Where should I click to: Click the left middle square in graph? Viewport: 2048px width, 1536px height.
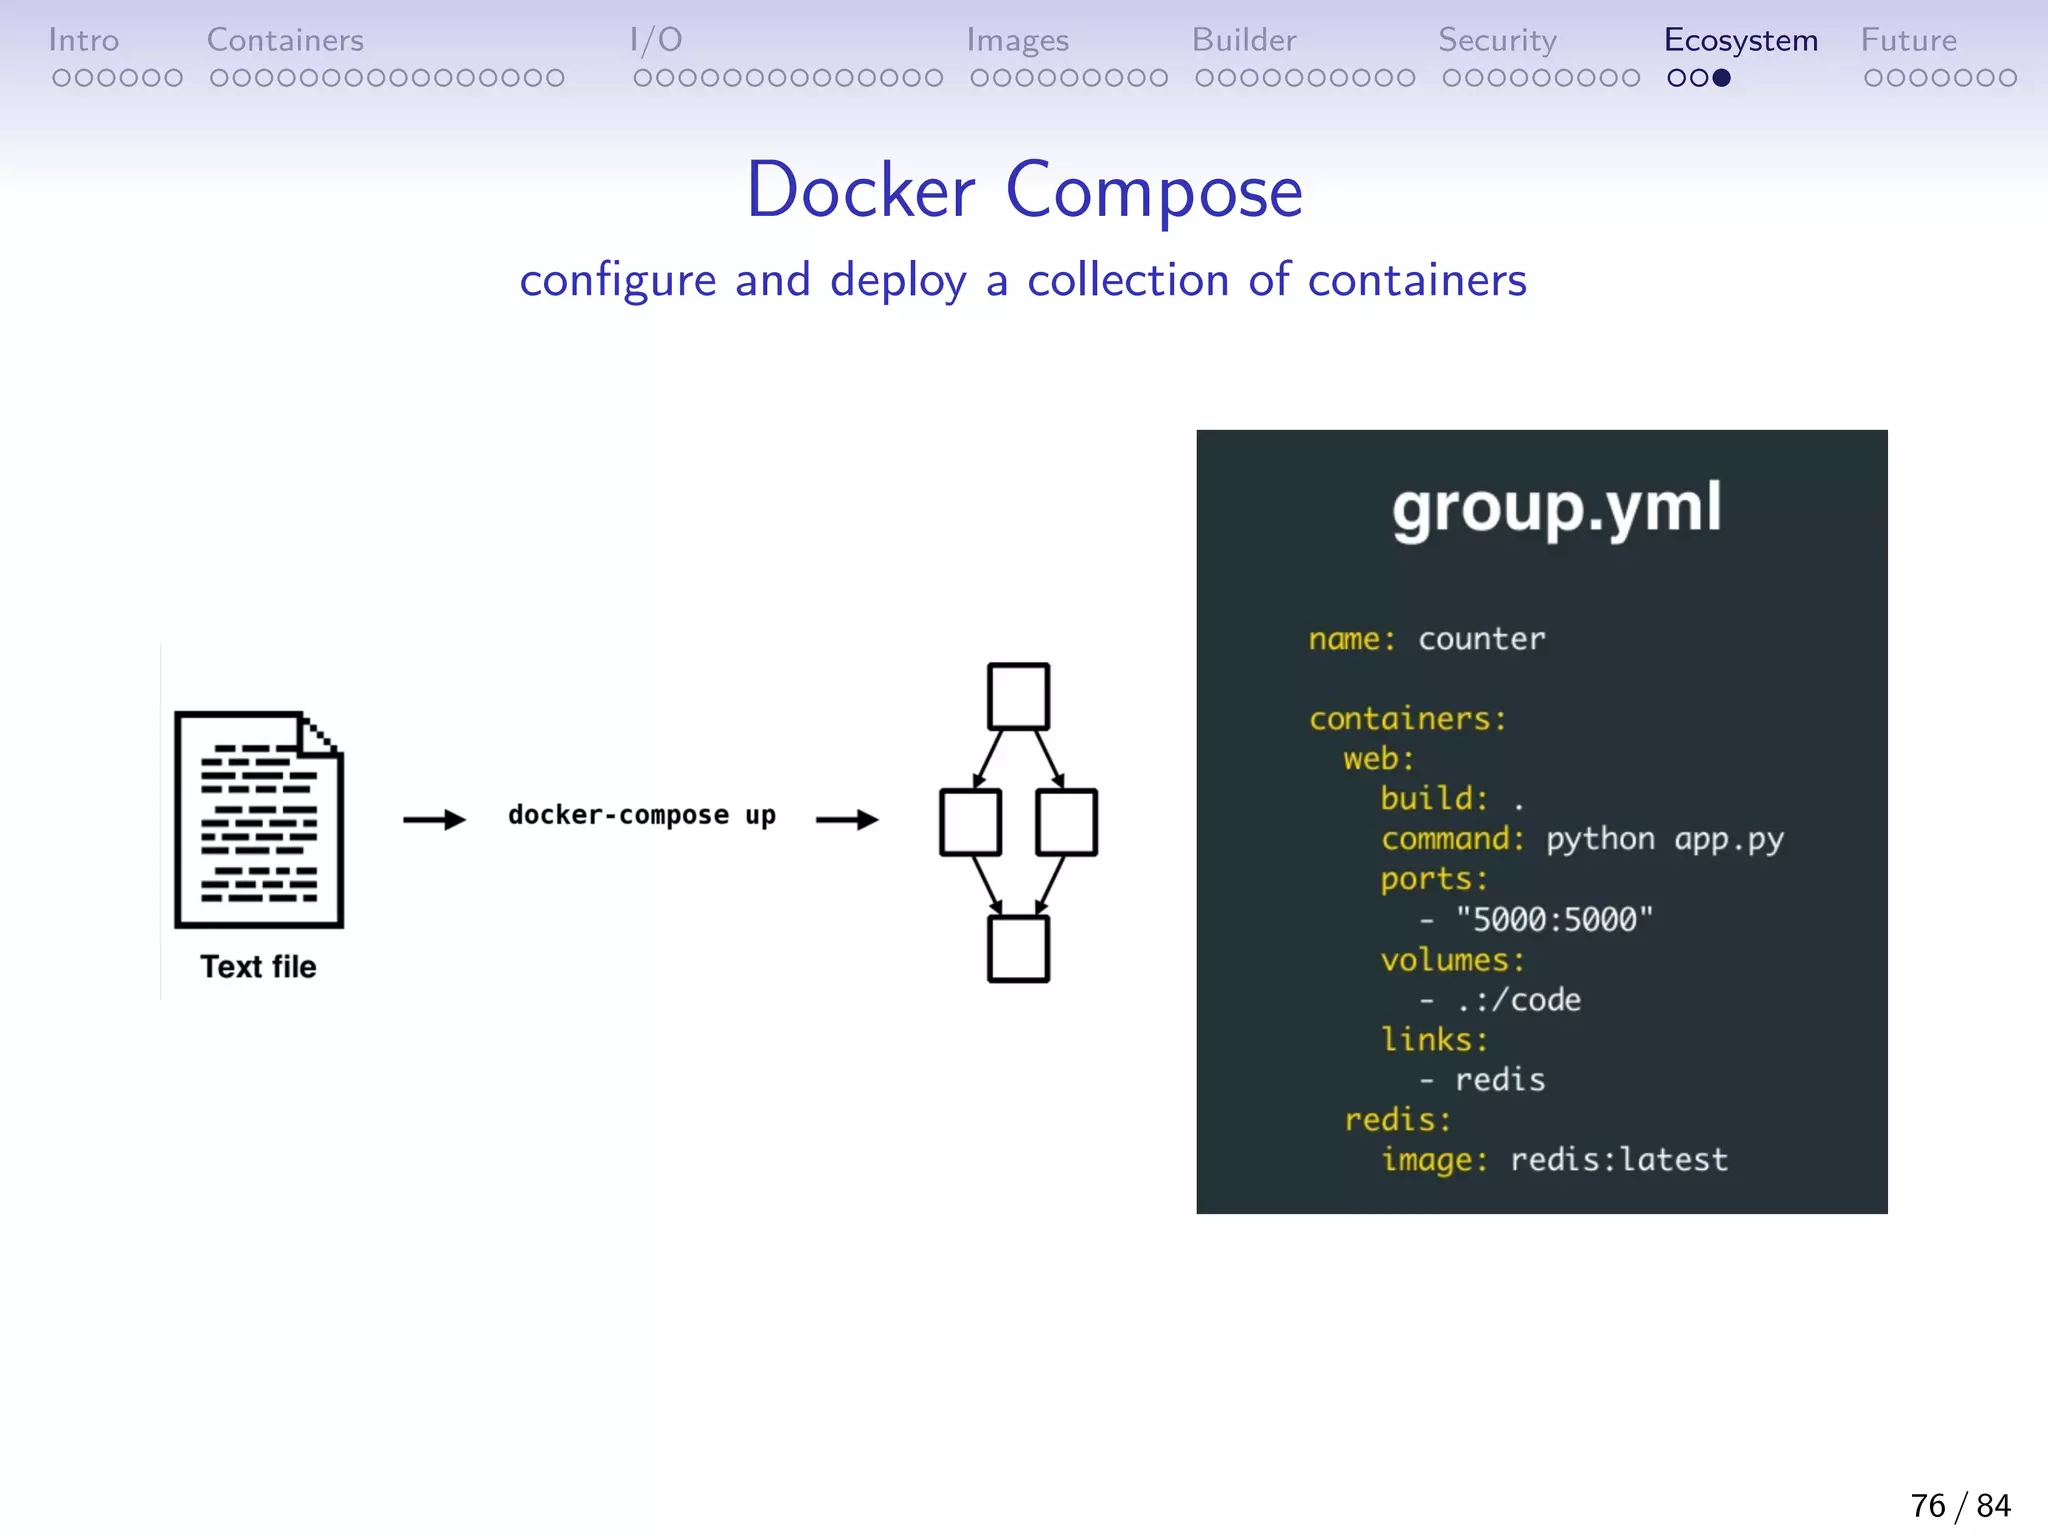pos(970,822)
